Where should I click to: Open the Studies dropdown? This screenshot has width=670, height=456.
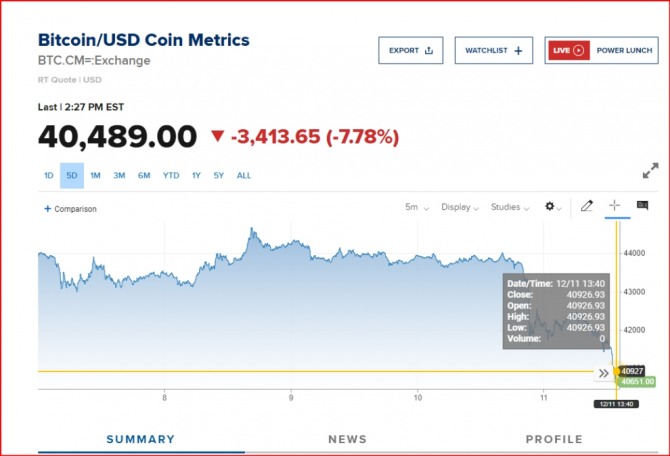pos(509,208)
